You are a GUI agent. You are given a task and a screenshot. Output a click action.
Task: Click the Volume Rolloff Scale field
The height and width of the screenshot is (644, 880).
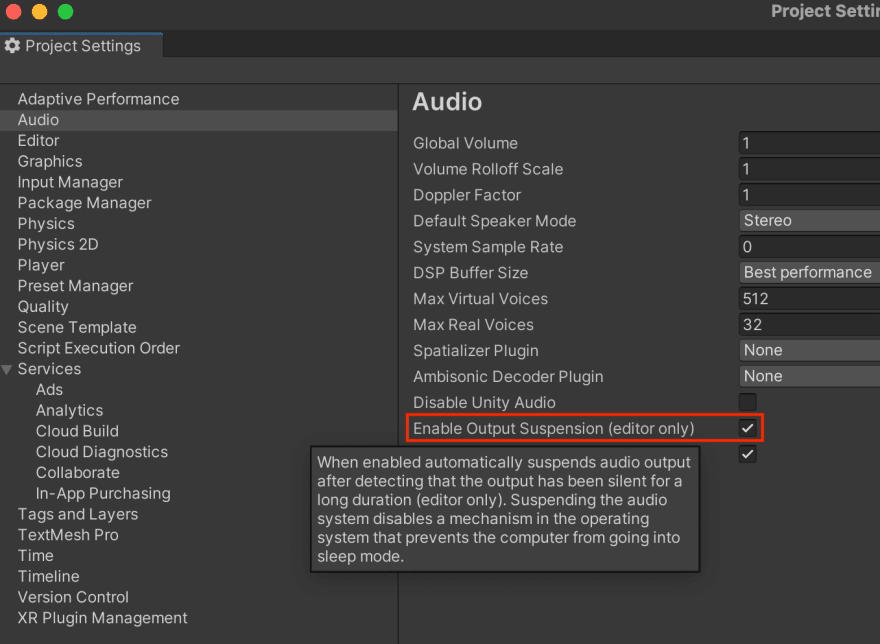coord(809,169)
